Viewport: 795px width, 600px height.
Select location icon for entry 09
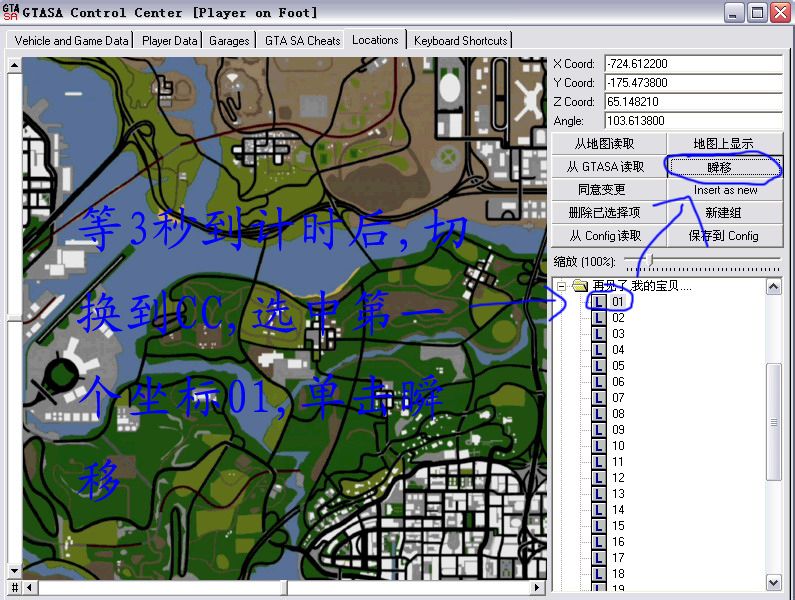click(599, 430)
